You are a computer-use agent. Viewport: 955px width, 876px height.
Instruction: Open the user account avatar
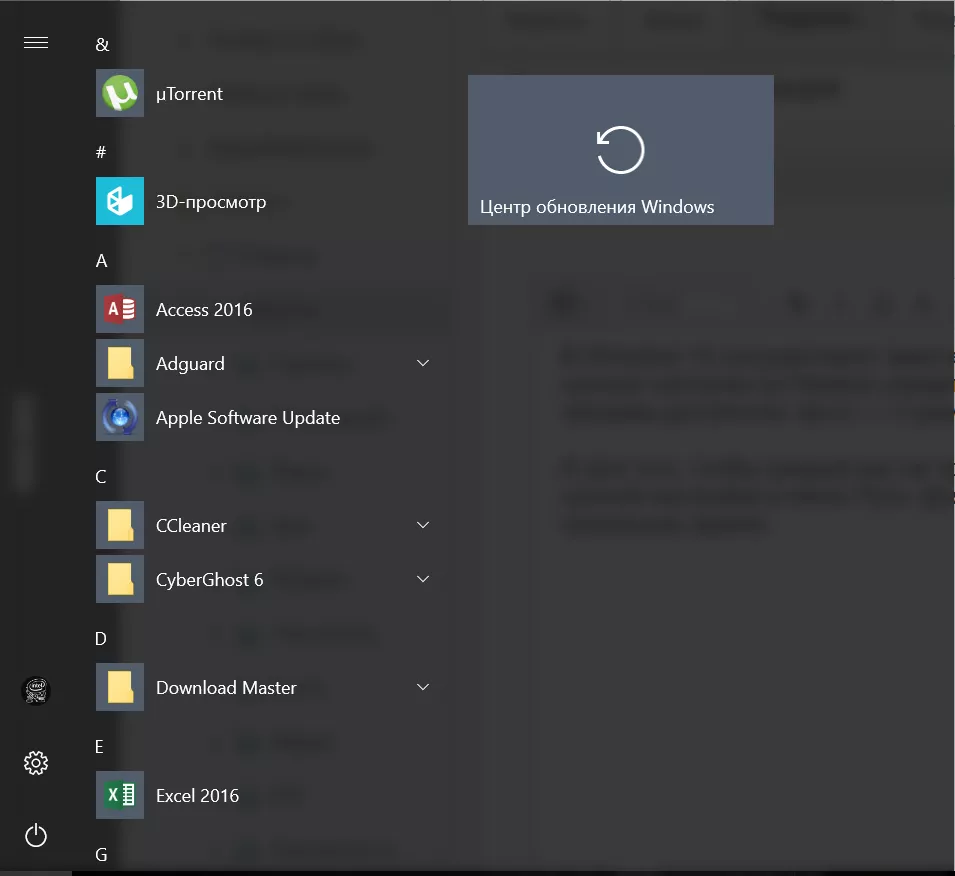pyautogui.click(x=36, y=690)
